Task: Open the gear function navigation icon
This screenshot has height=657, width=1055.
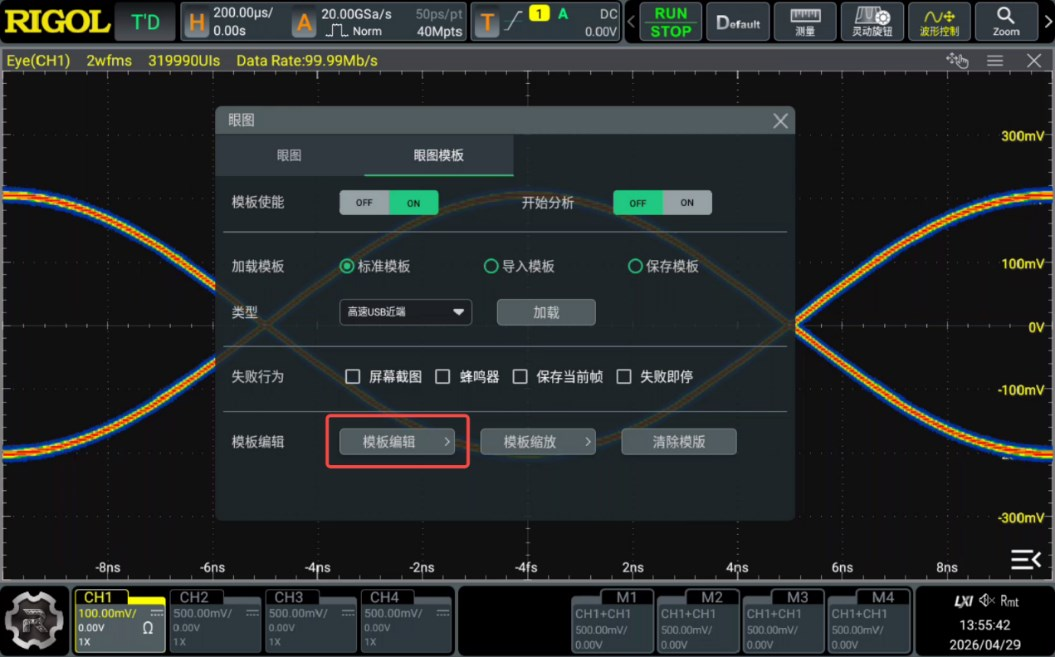Action: click(x=34, y=620)
